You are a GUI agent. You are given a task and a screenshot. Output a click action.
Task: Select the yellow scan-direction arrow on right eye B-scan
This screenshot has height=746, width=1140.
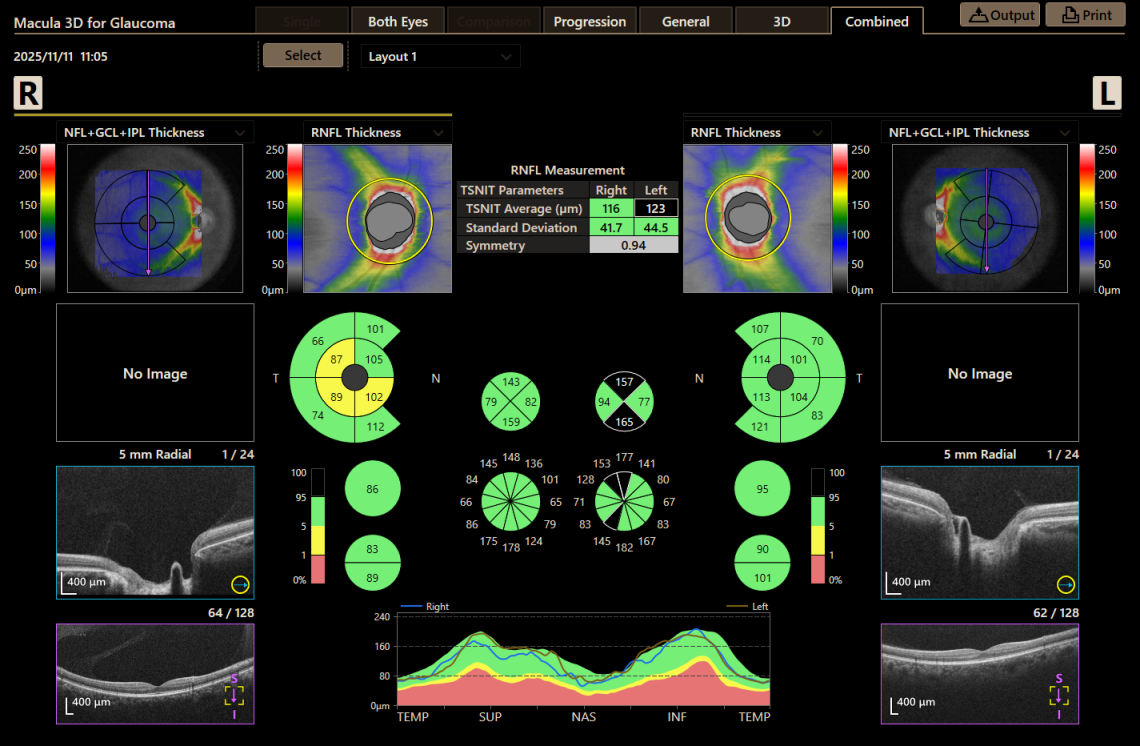point(239,584)
